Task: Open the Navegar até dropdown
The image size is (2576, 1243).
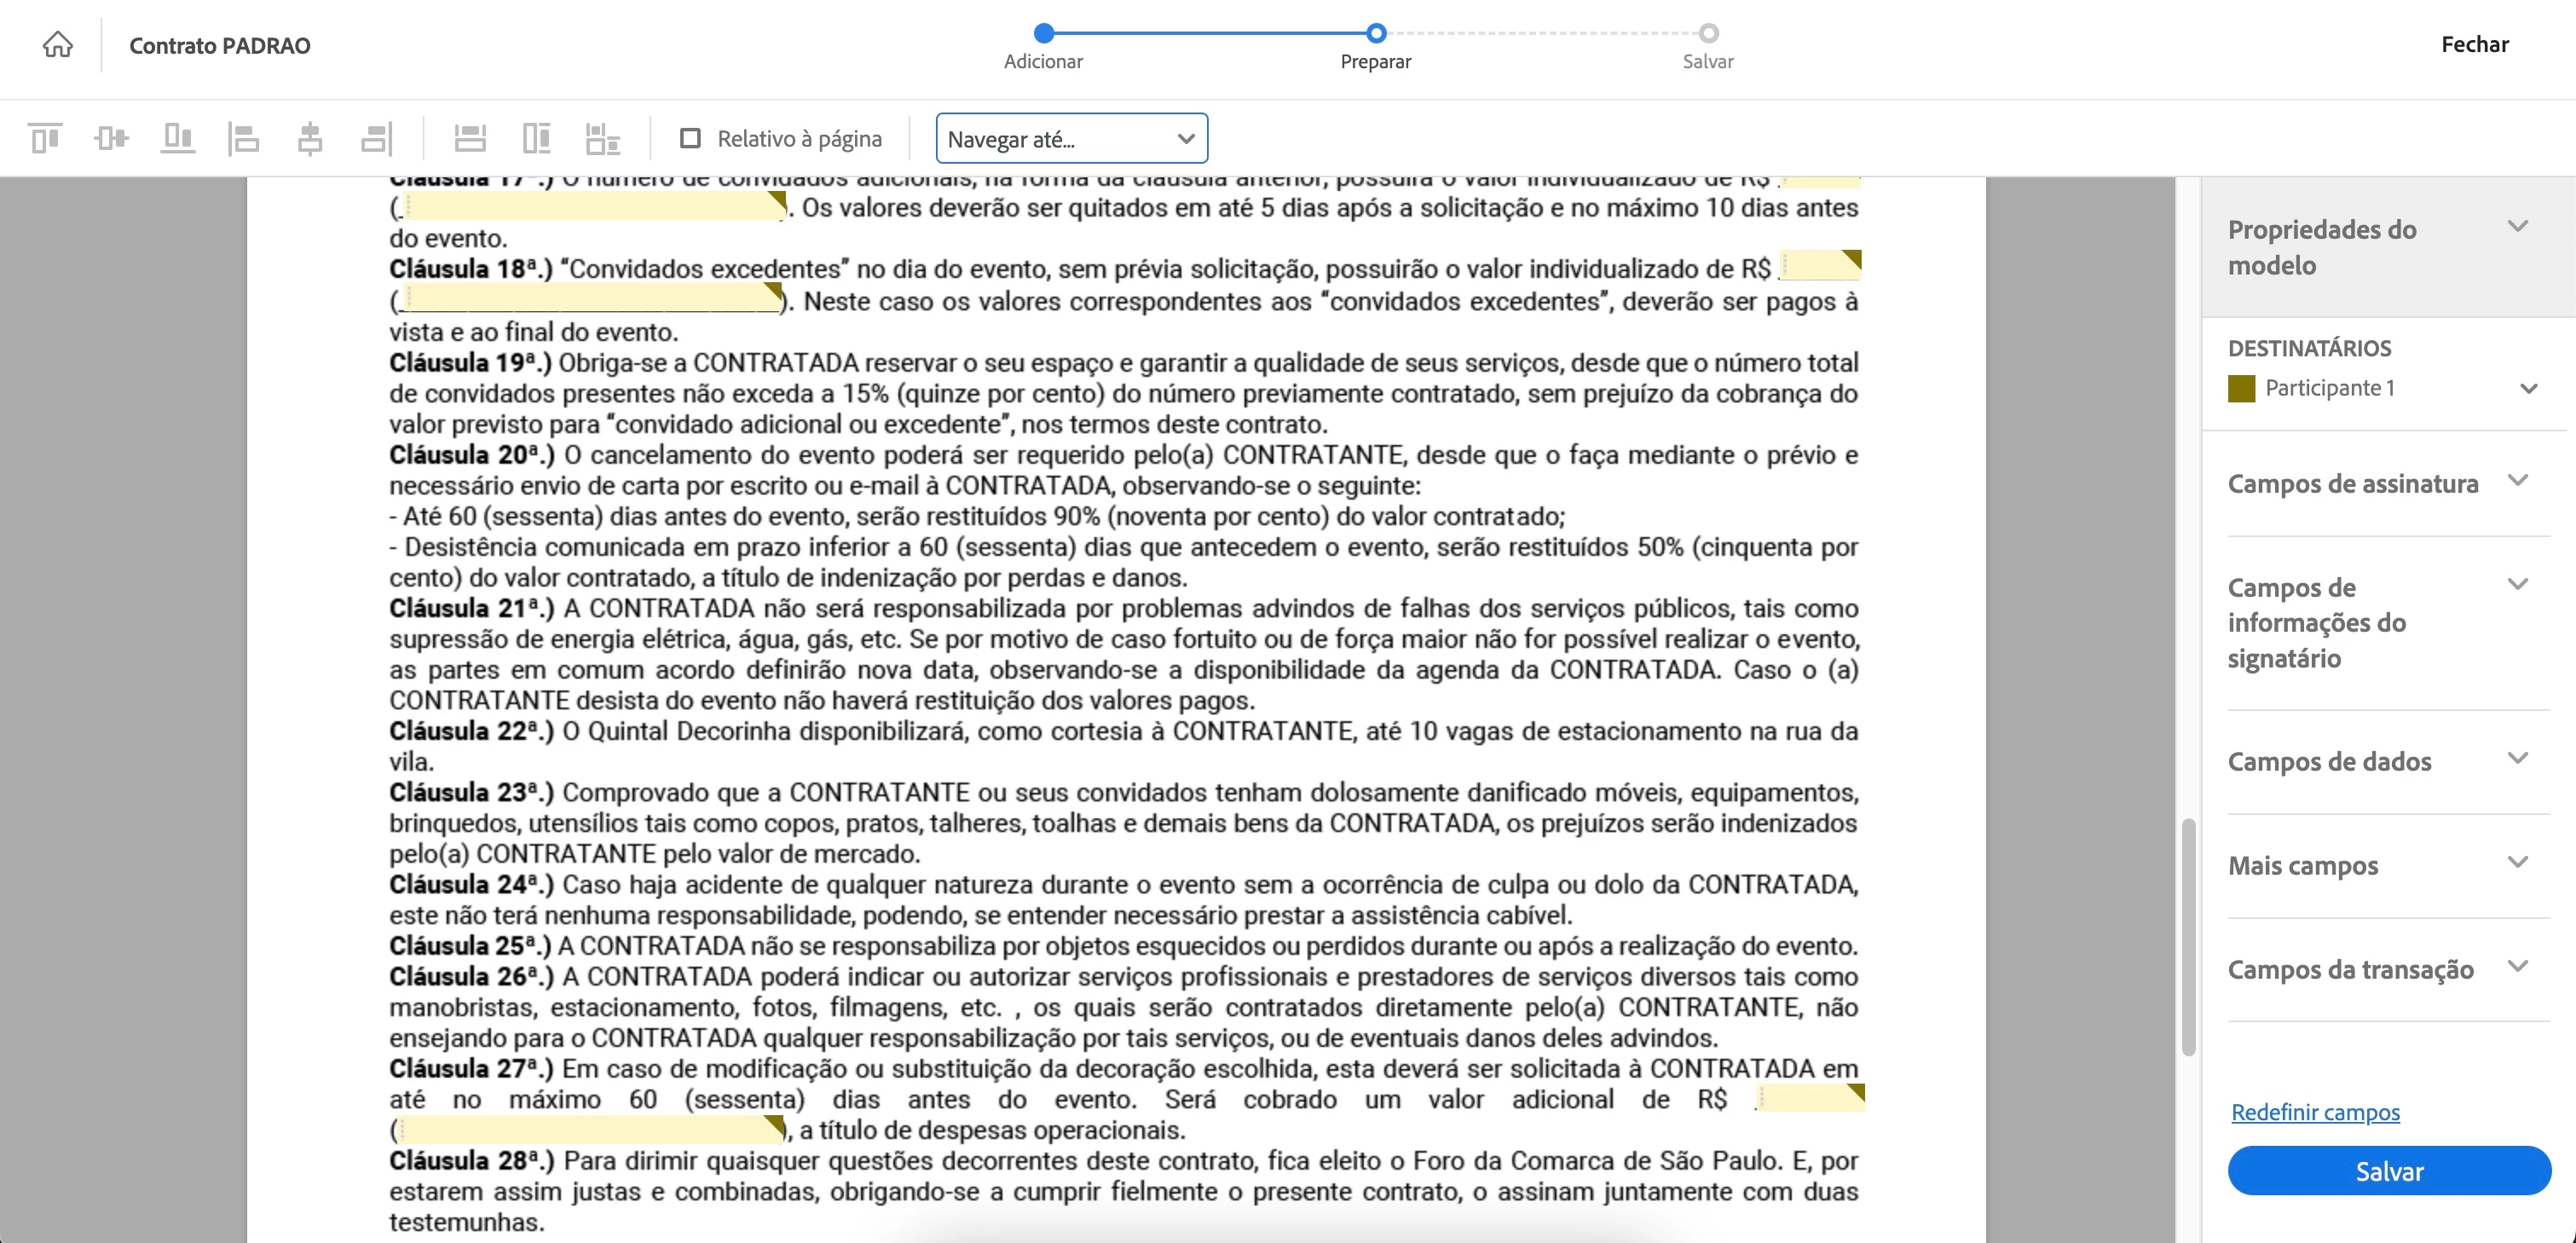Action: click(x=1071, y=139)
